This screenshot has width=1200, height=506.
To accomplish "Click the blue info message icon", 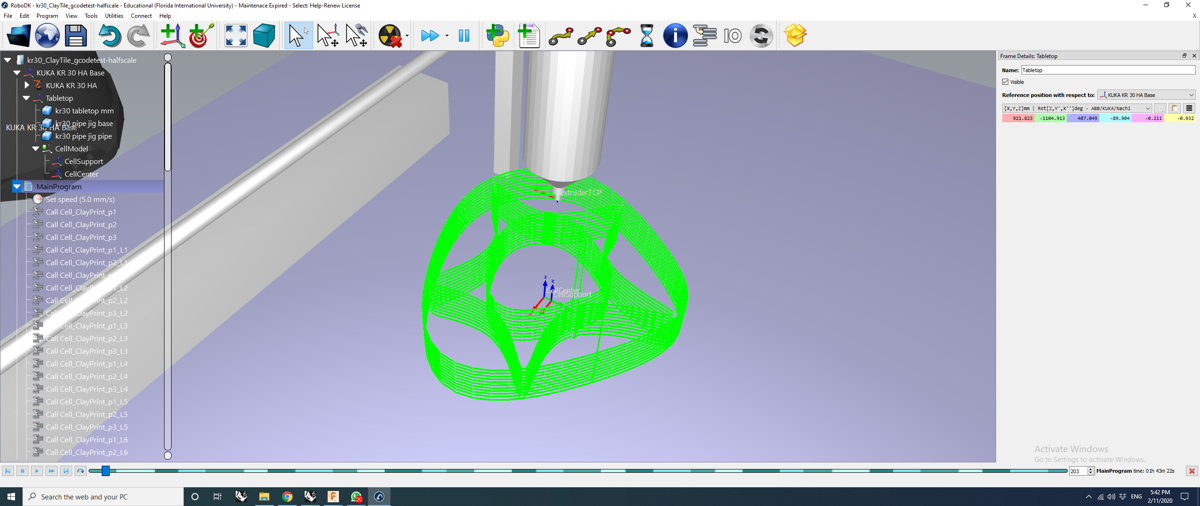I will [x=675, y=36].
